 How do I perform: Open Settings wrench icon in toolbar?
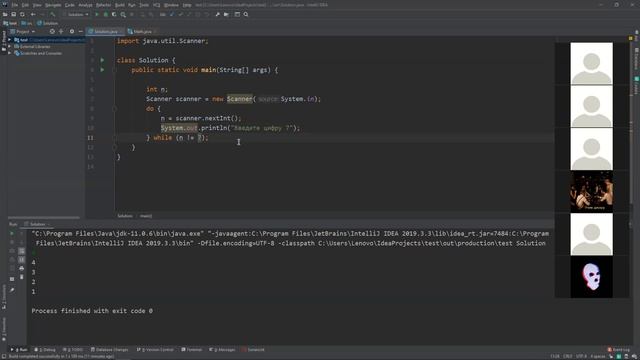coord(218,14)
